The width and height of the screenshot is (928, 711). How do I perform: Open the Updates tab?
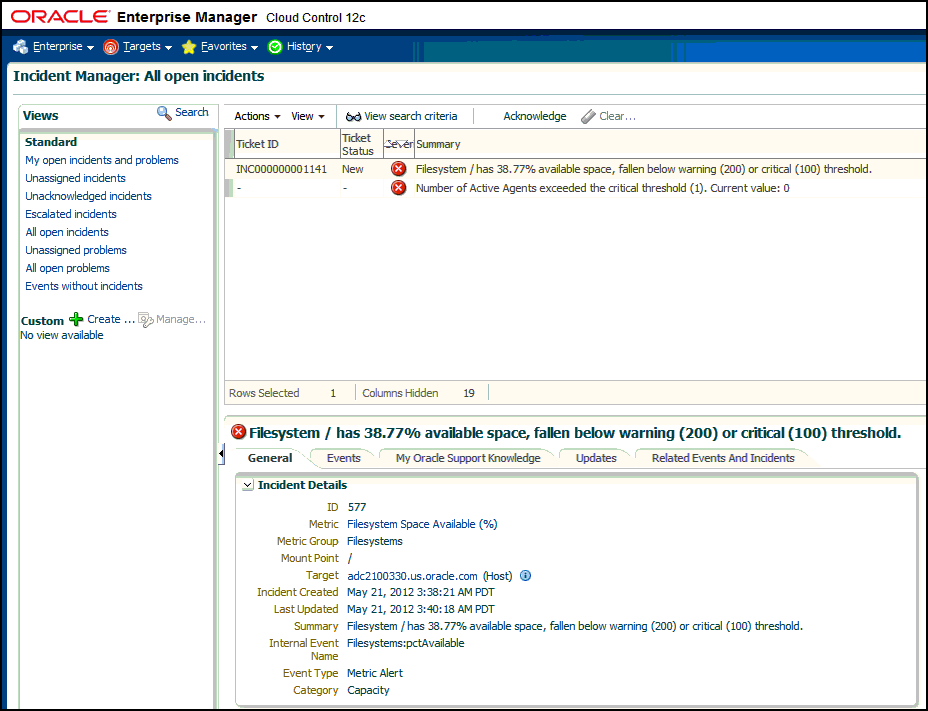(x=596, y=458)
